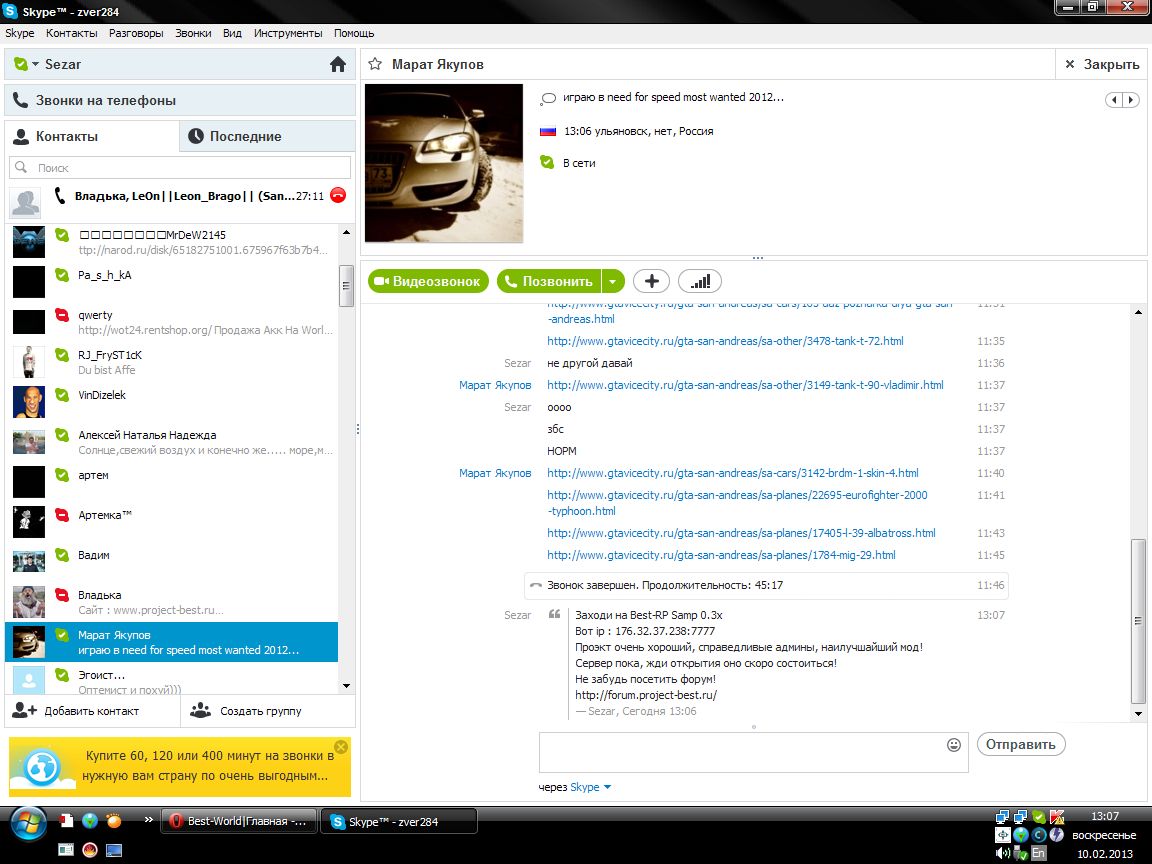
Task: Open the Инструменты menu
Action: click(x=288, y=33)
